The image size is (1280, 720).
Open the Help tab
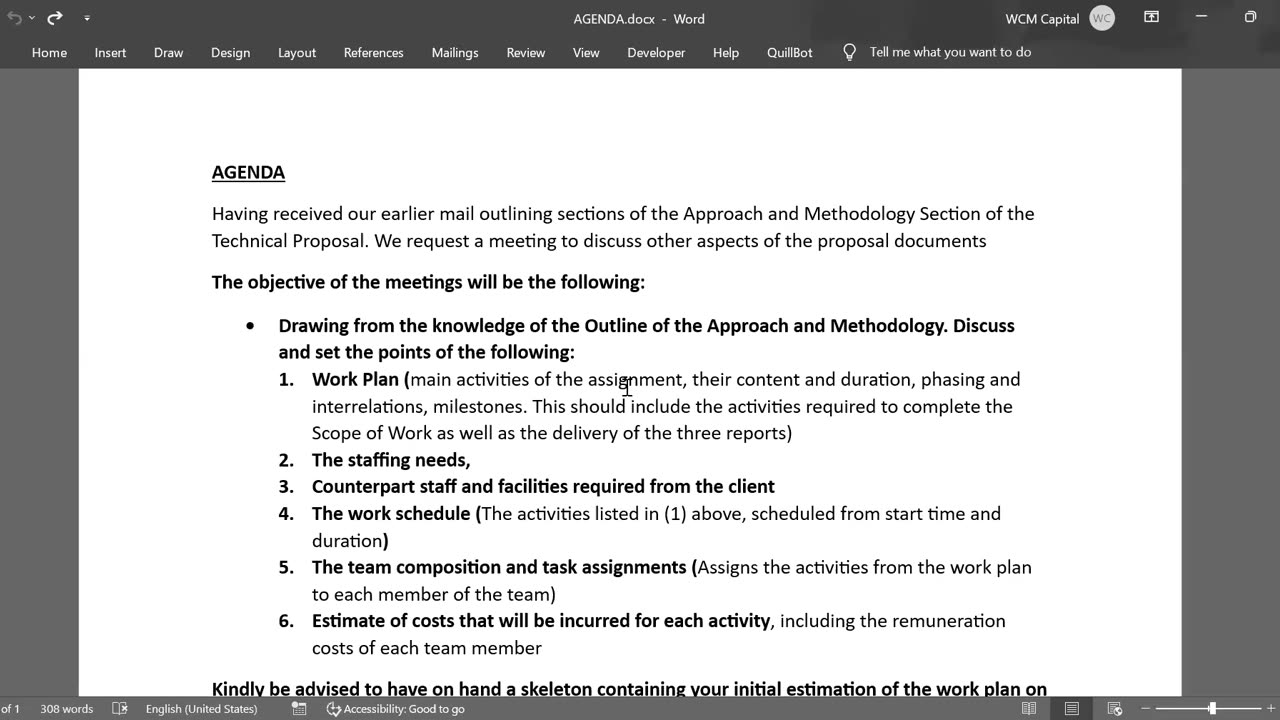tap(726, 52)
